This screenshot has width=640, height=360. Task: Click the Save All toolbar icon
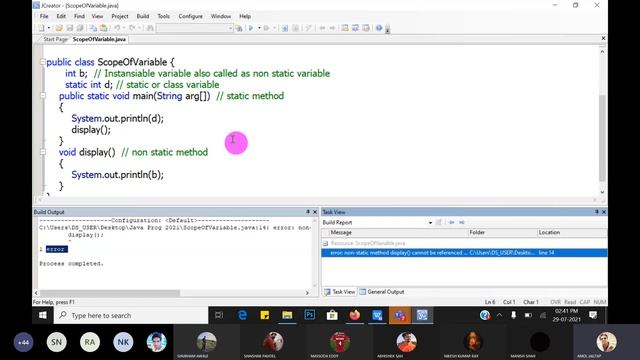click(80, 28)
